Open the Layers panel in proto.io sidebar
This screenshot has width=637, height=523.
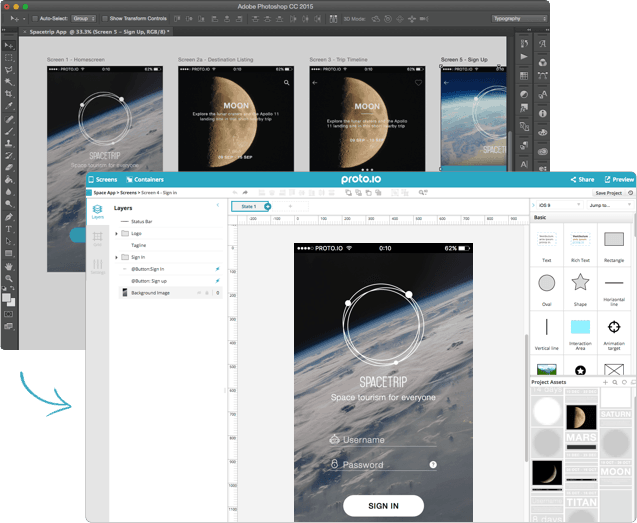pyautogui.click(x=98, y=211)
